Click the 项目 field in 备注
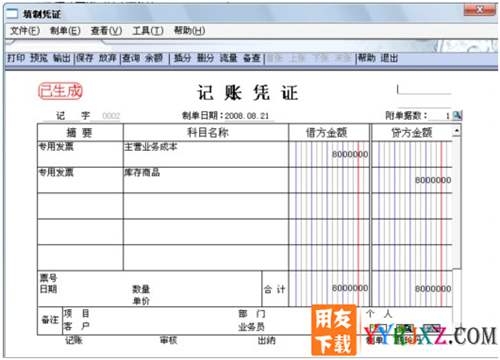Viewport: 500px width, 360px height. click(x=77, y=314)
